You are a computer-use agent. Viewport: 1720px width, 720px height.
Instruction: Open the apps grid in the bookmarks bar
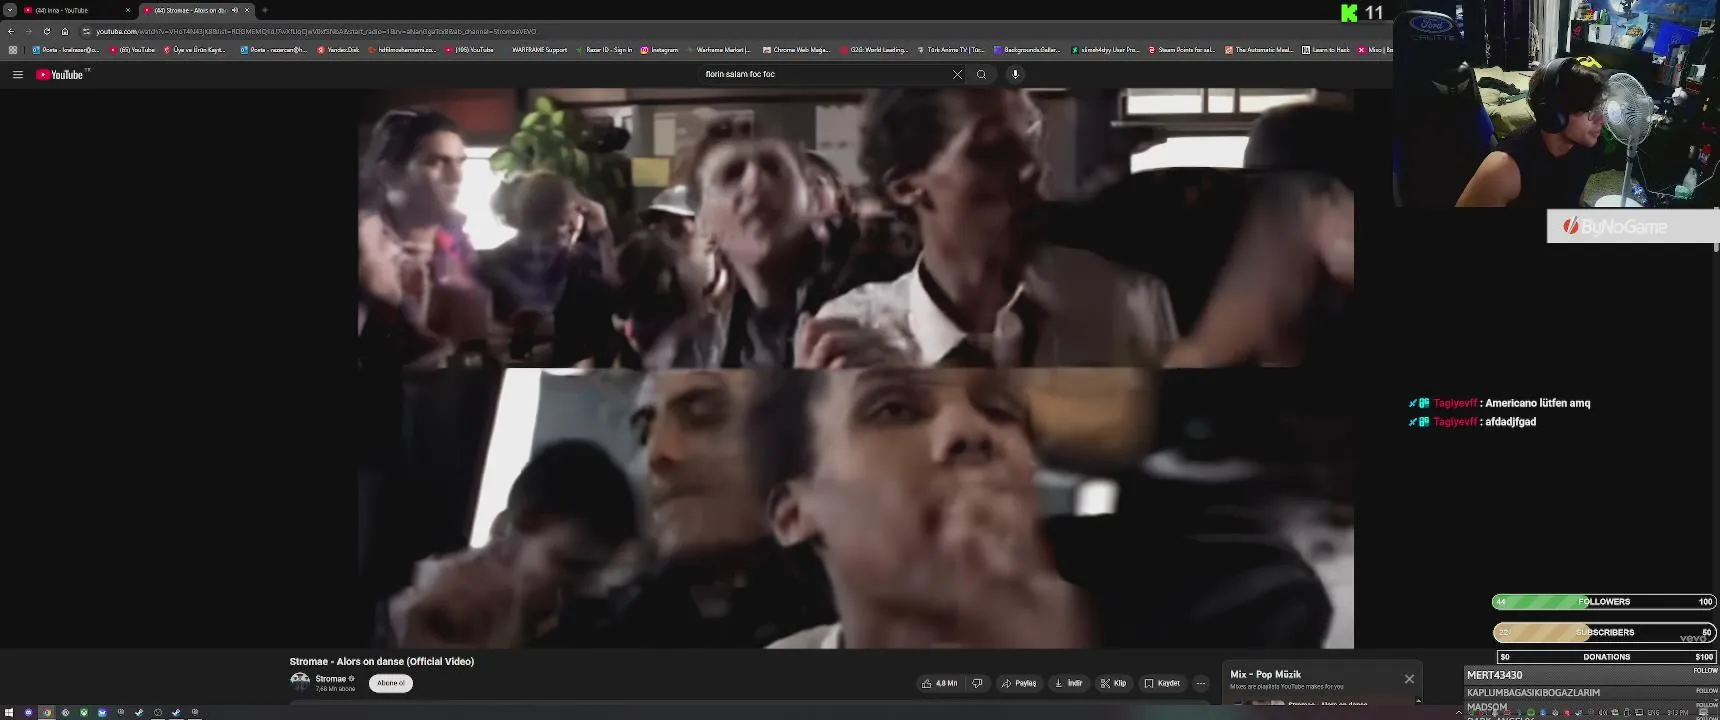pos(13,49)
